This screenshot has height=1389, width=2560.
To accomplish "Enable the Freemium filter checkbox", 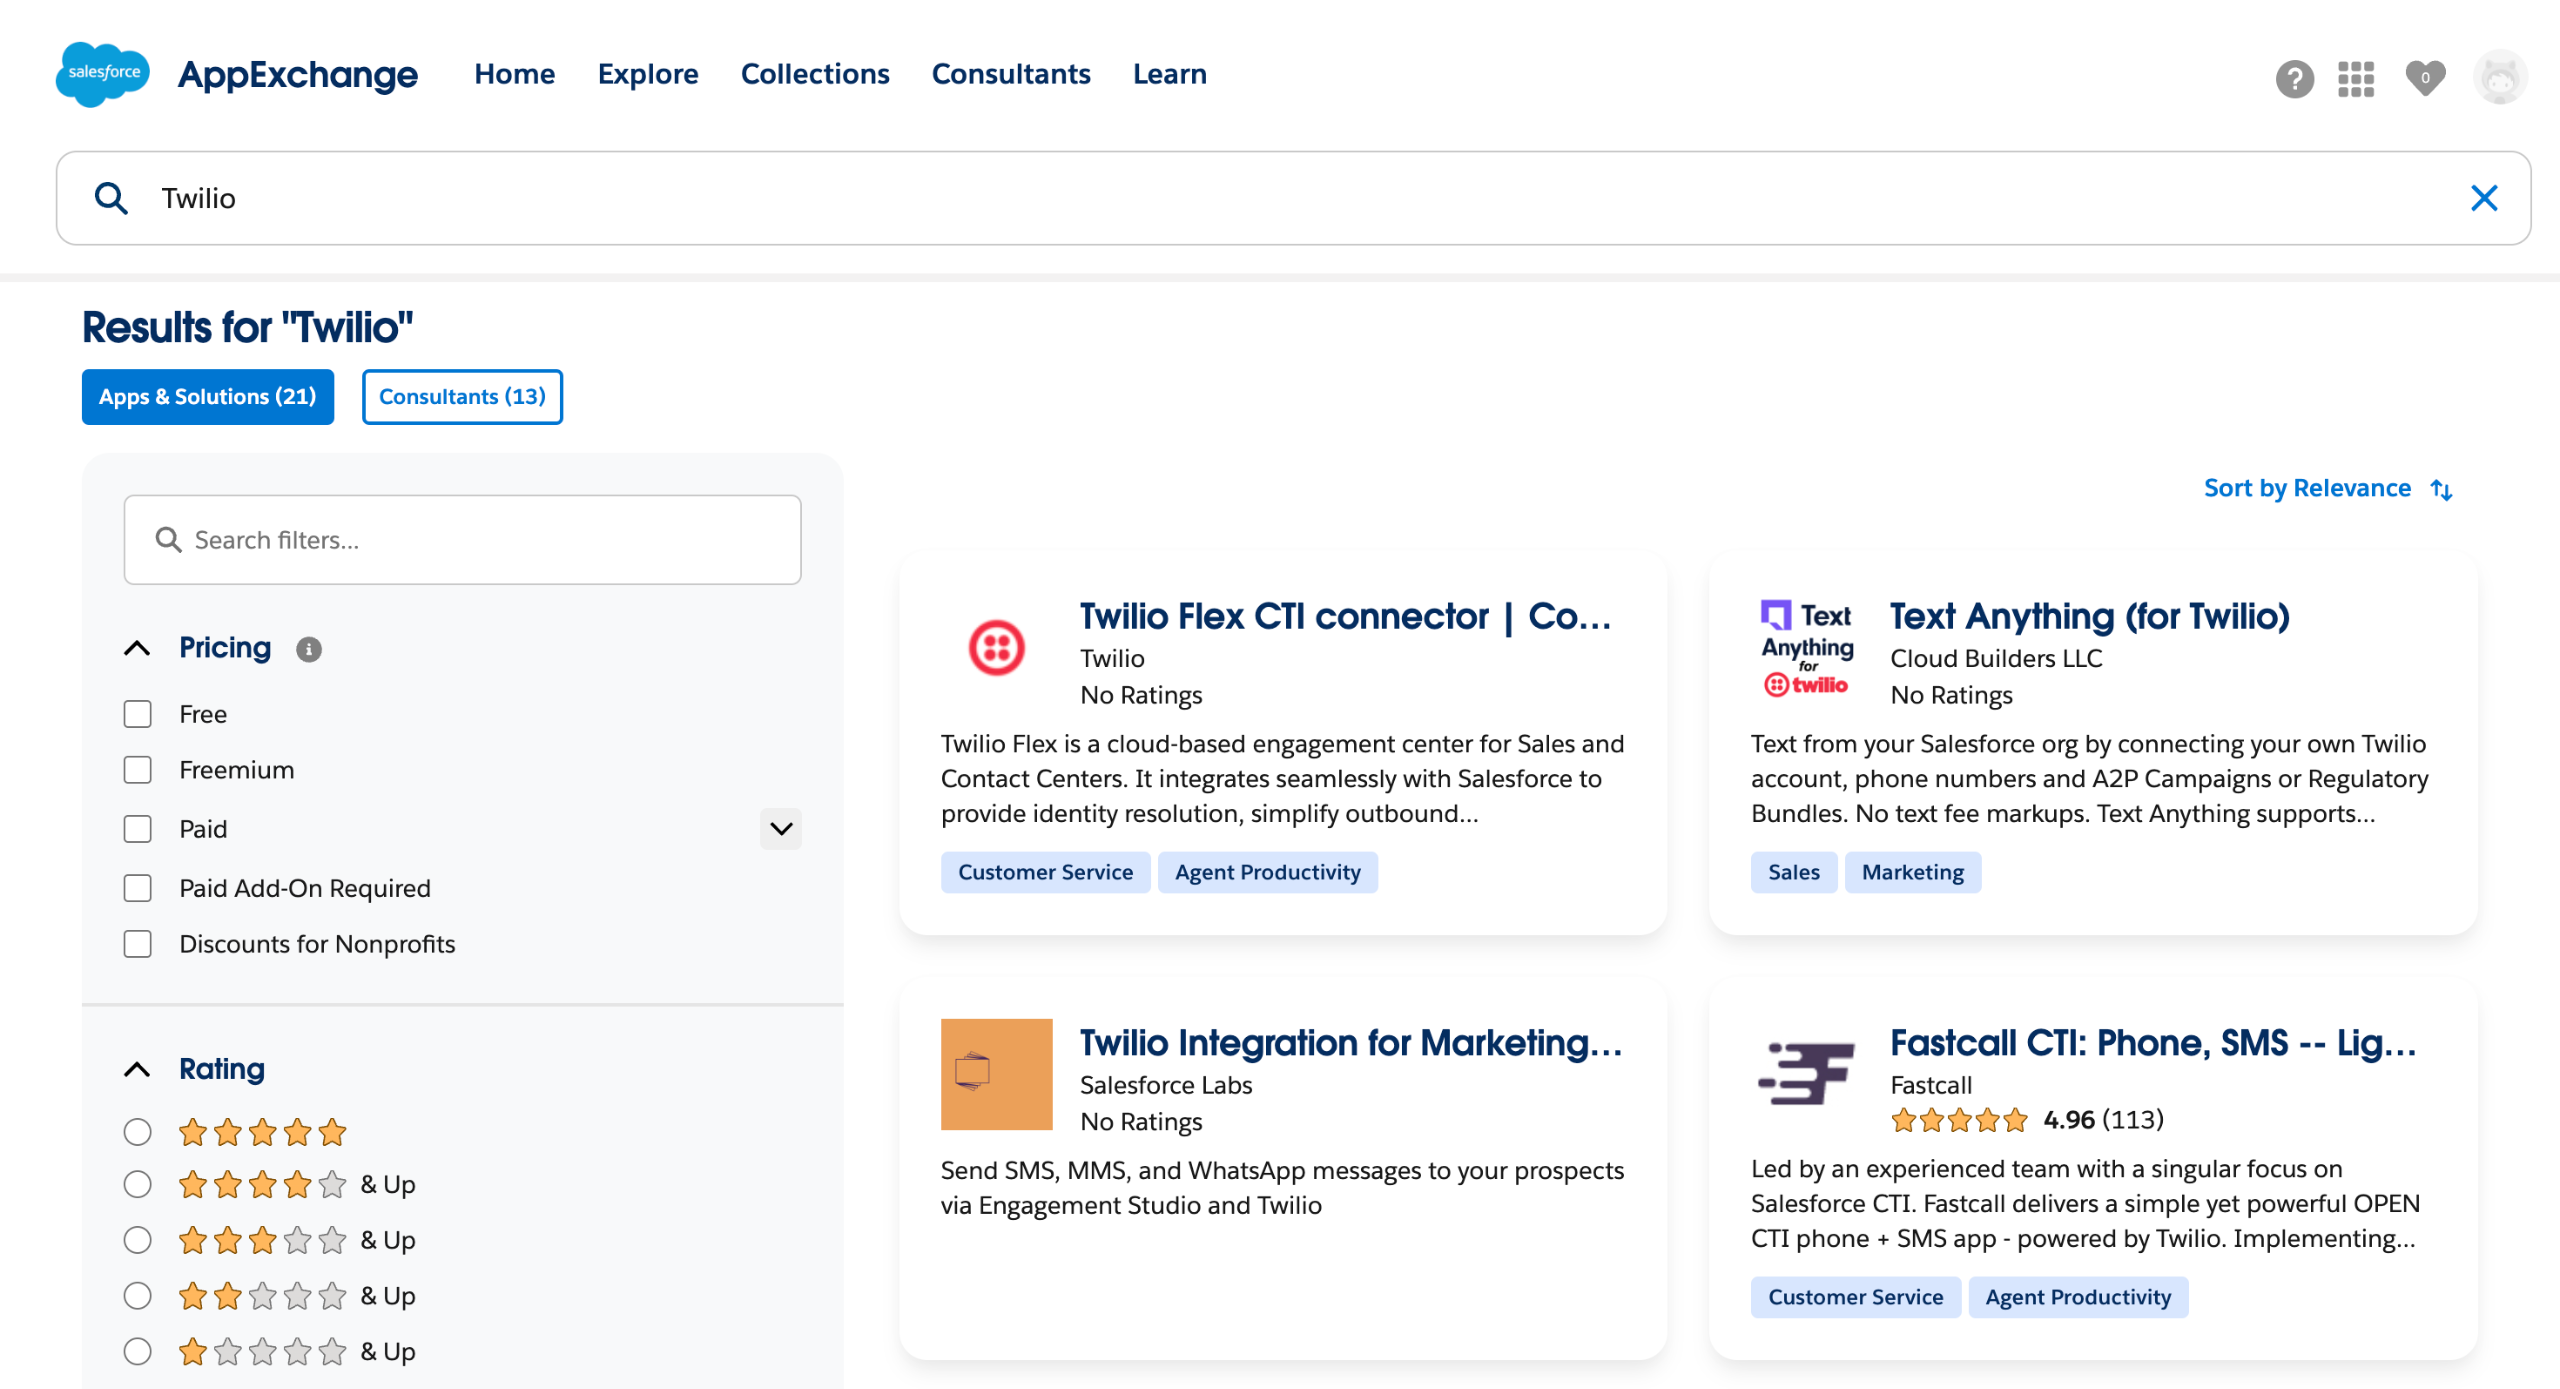I will (x=138, y=770).
